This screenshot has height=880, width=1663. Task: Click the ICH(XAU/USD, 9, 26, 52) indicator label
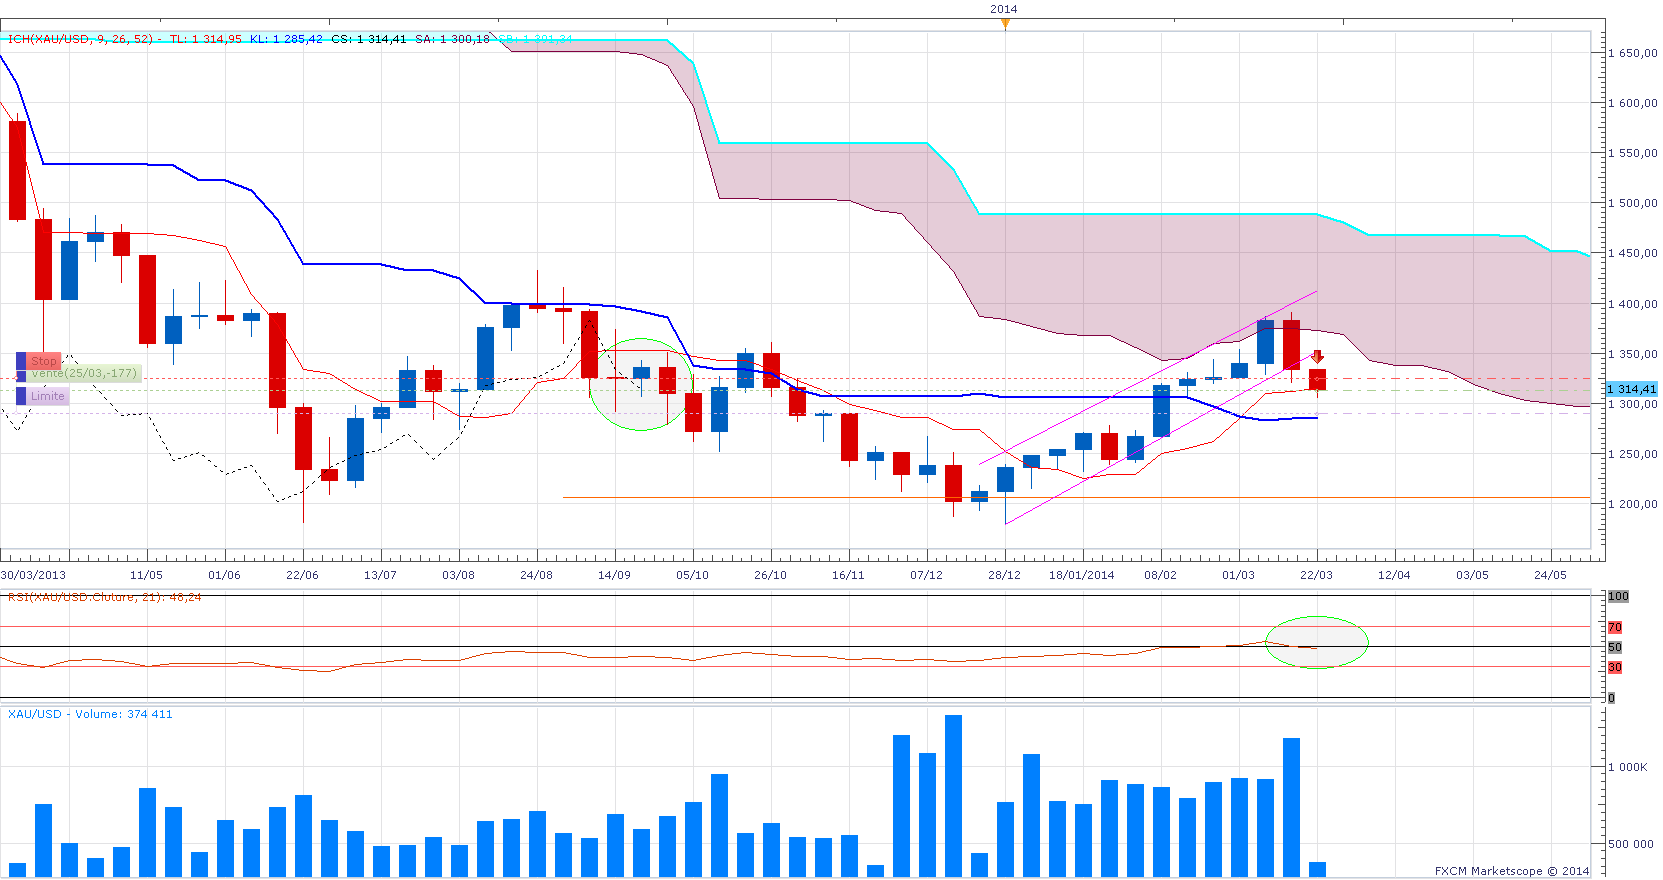pos(81,39)
